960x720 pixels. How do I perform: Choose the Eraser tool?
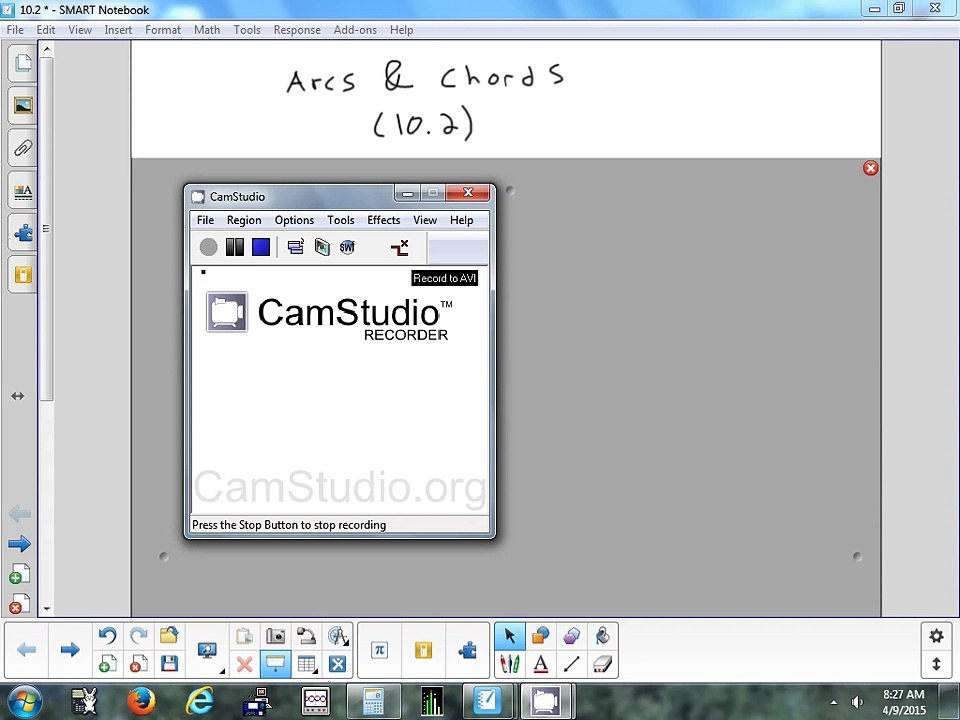[x=602, y=664]
